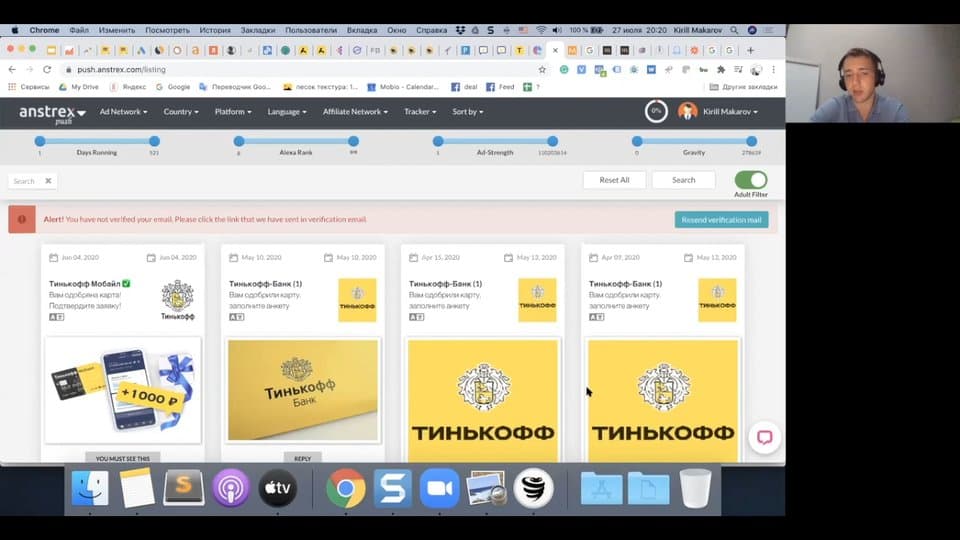The image size is (960, 540).
Task: Go back in Chrome
Action: [12, 70]
